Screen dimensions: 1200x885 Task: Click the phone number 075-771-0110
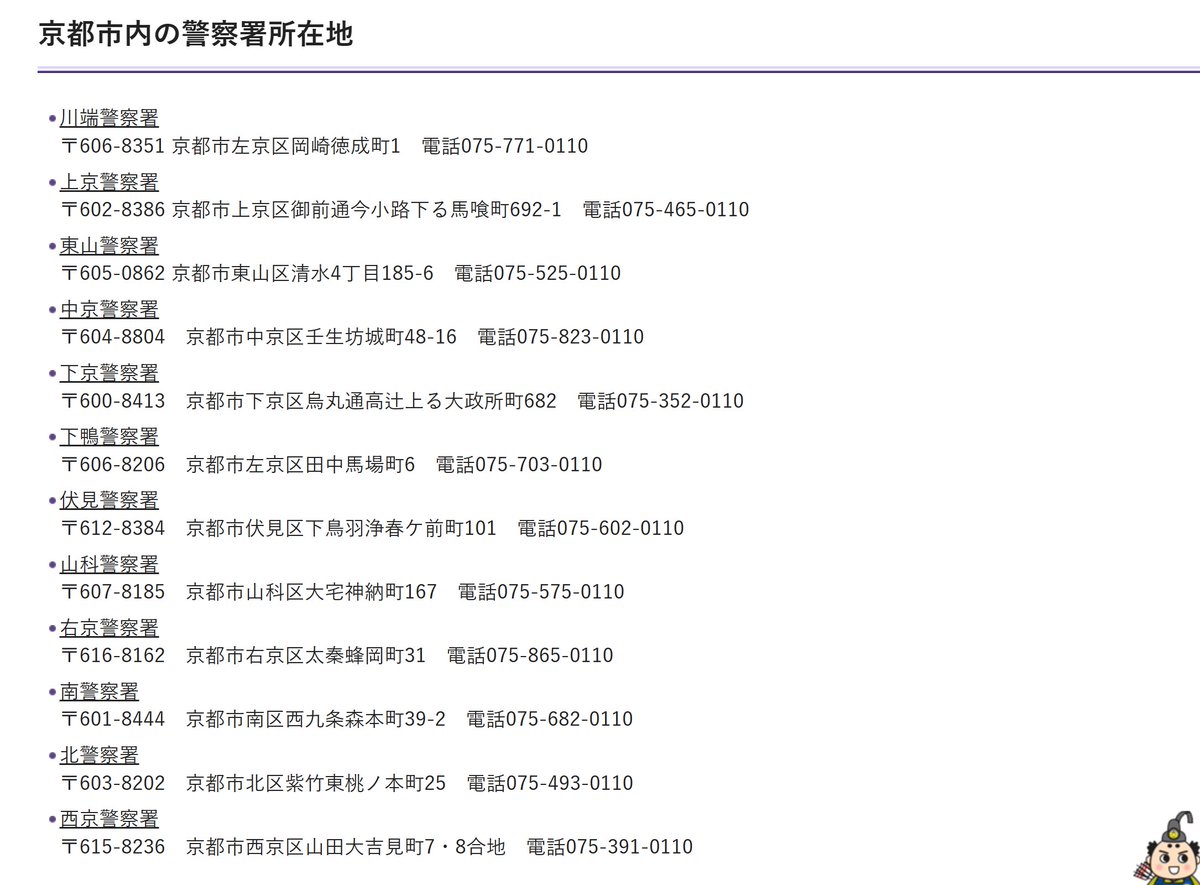point(525,146)
